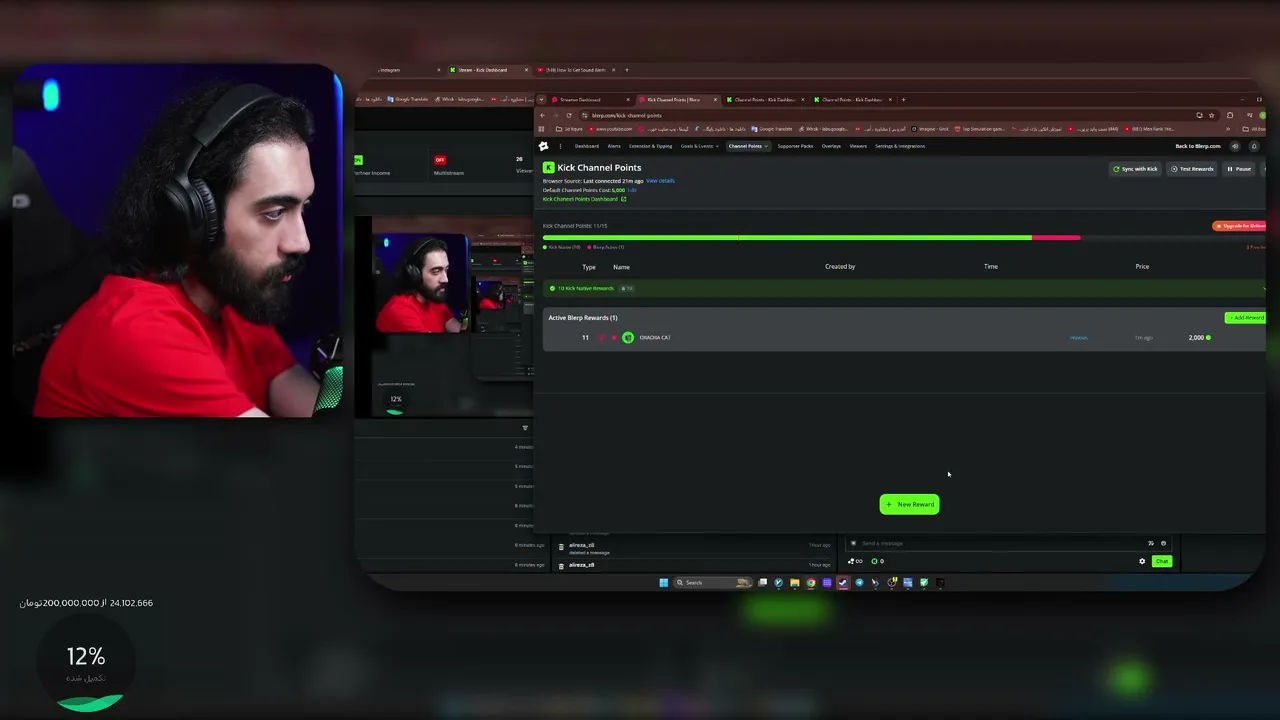Click the GMAOHA CAT reward icon

point(628,338)
